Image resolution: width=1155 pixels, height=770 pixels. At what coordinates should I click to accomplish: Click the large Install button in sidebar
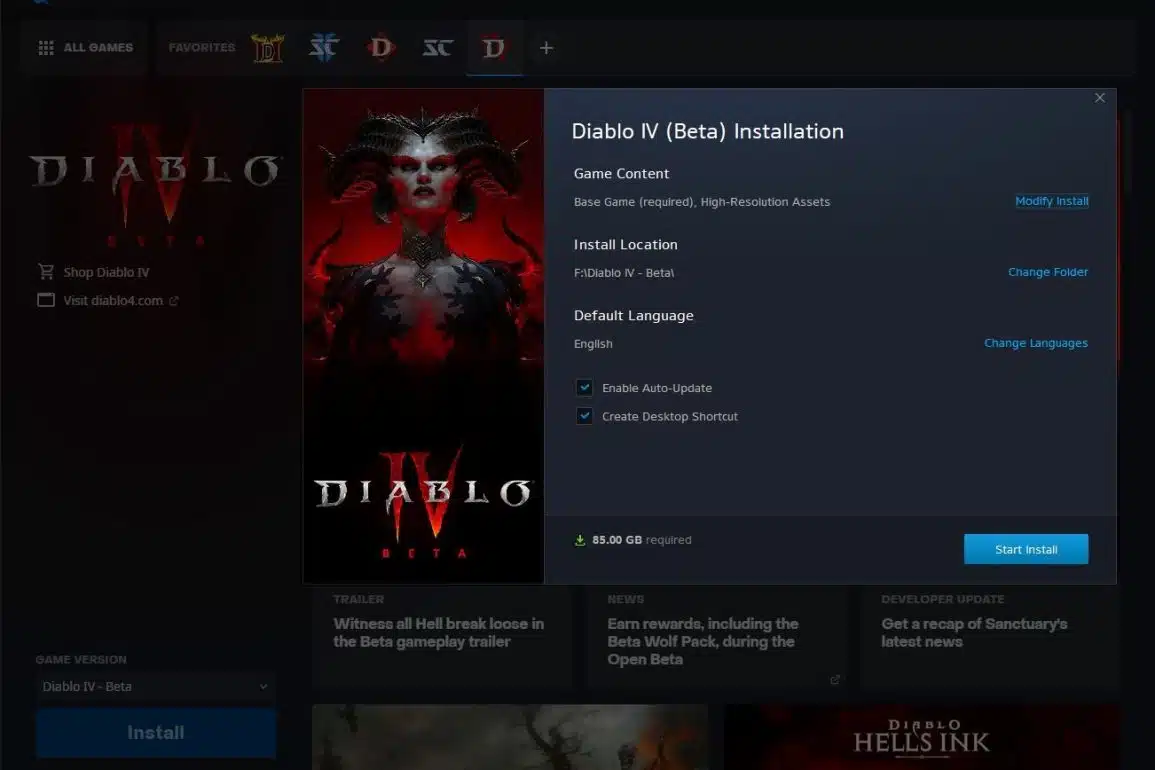click(x=155, y=732)
